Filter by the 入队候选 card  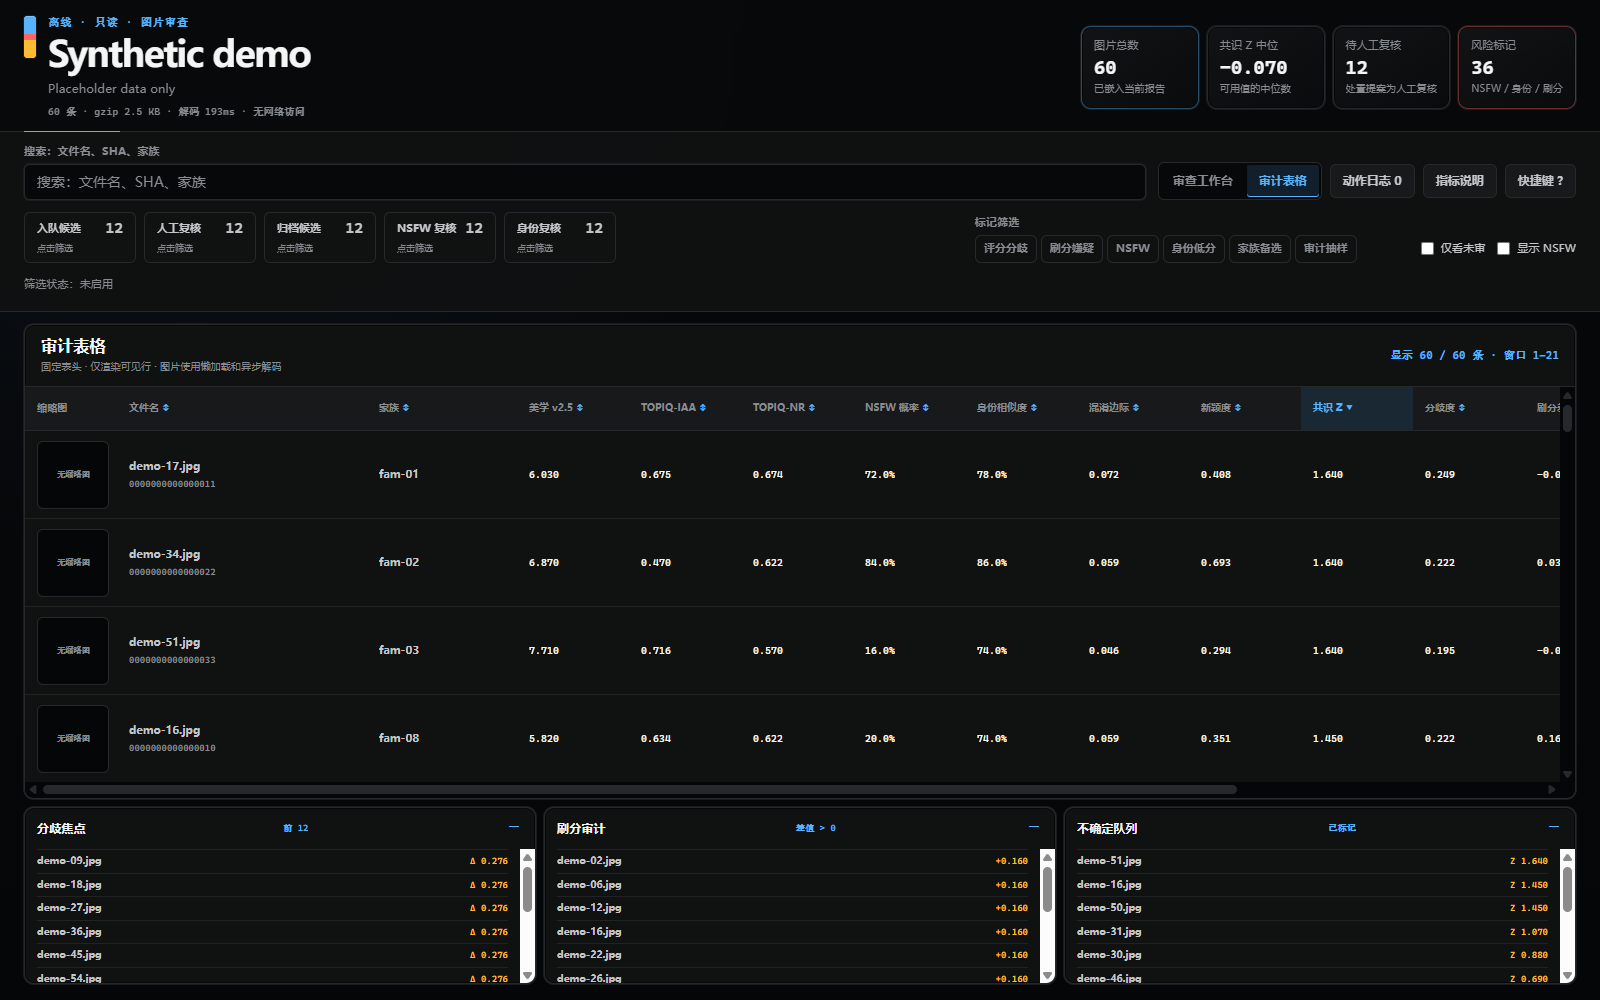80,237
